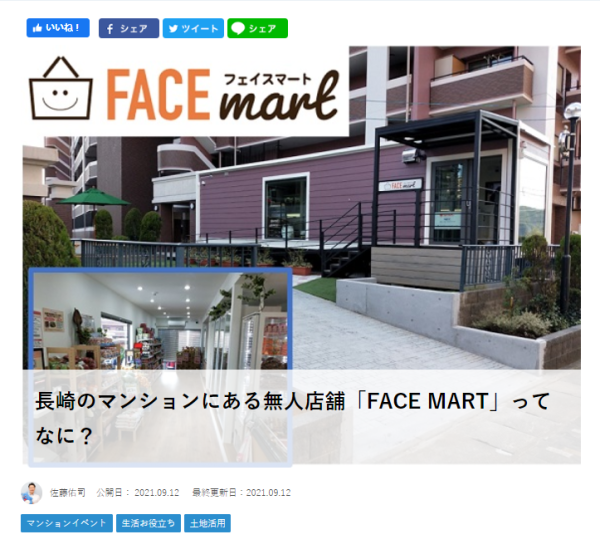Click the orange FACE logo text
The width and height of the screenshot is (600, 544).
point(158,94)
